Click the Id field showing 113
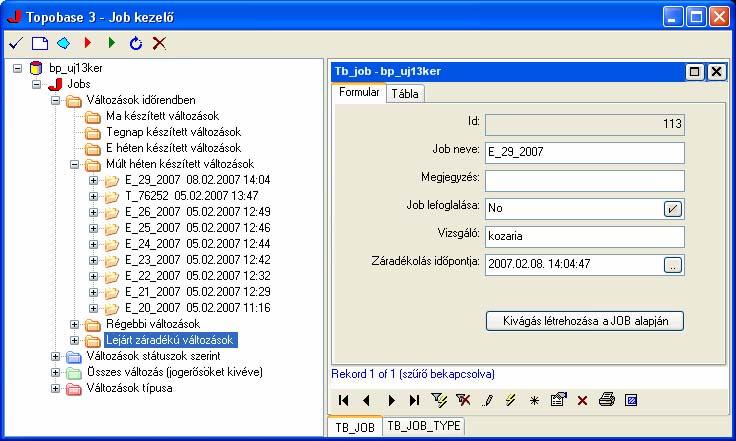This screenshot has width=736, height=441. [x=585, y=125]
